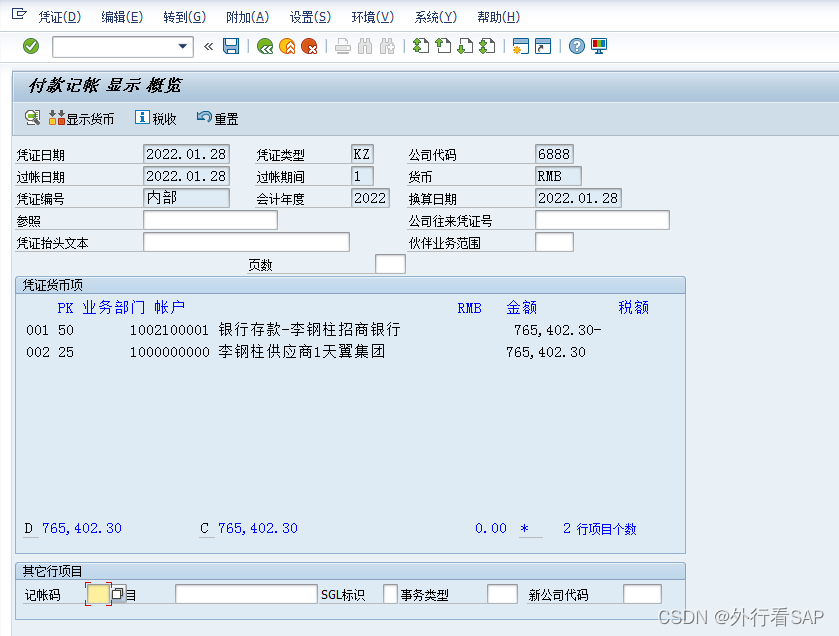Viewport: 839px width, 636px height.
Task: Create a new session window icon
Action: click(521, 46)
